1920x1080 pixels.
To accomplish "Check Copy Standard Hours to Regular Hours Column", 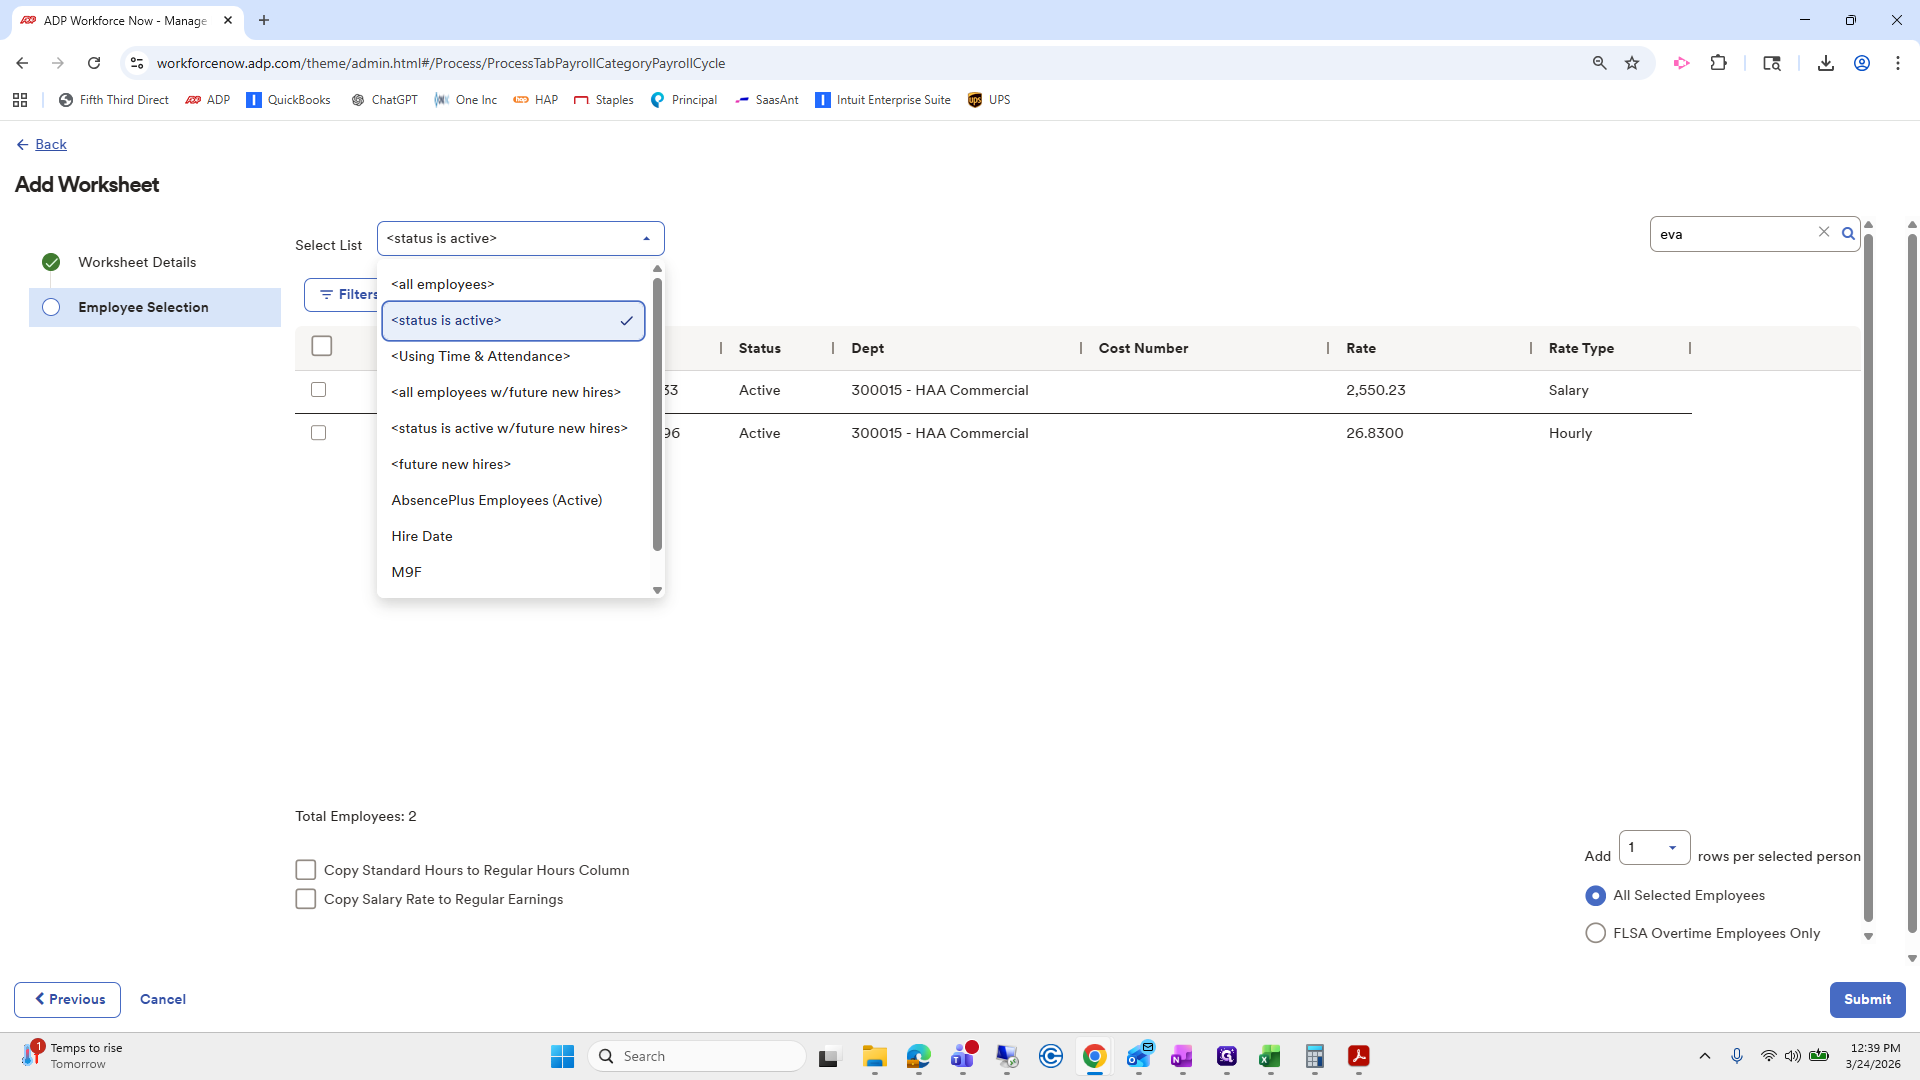I will 306,870.
